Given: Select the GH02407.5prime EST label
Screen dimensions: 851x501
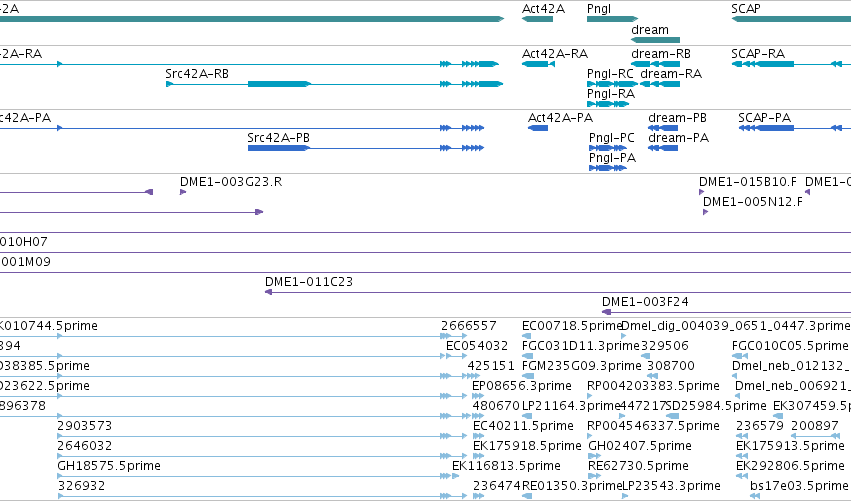Looking at the screenshot, I should tap(640, 446).
